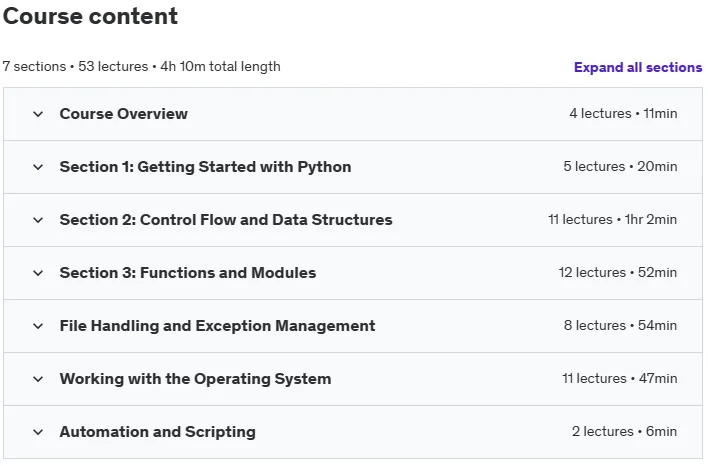This screenshot has width=708, height=466.
Task: Click the Automation and Scripting section title
Action: click(158, 432)
